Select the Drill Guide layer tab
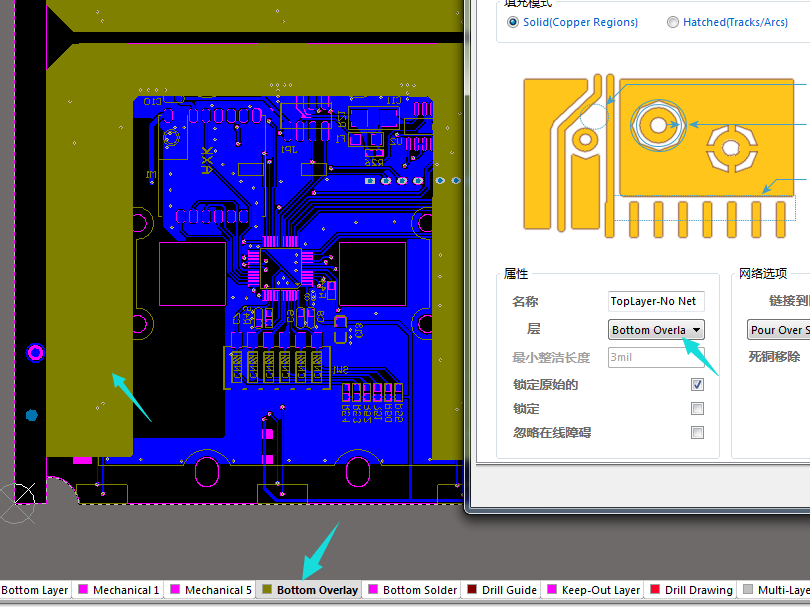Screen dimensions: 810x607 [x=509, y=590]
